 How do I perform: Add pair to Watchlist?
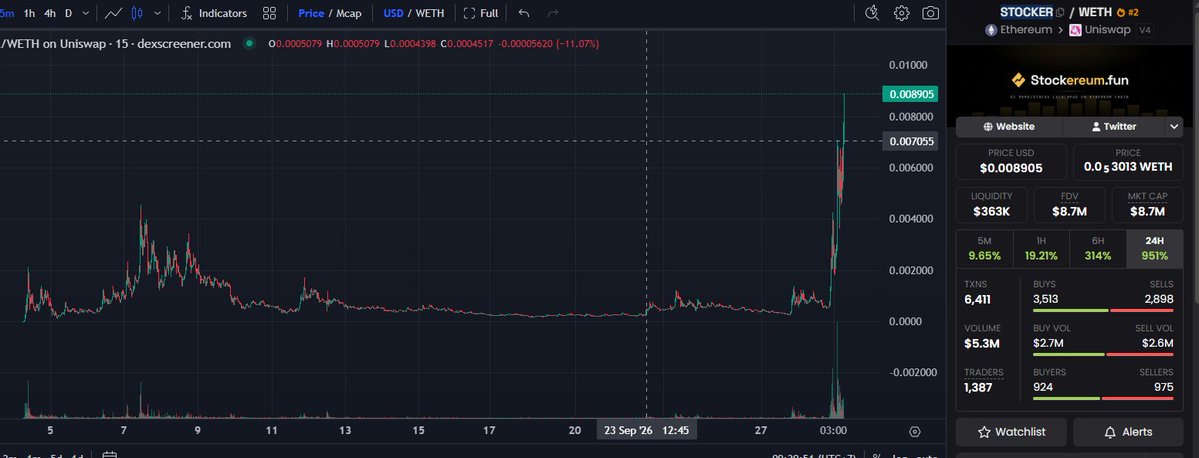pos(1010,432)
